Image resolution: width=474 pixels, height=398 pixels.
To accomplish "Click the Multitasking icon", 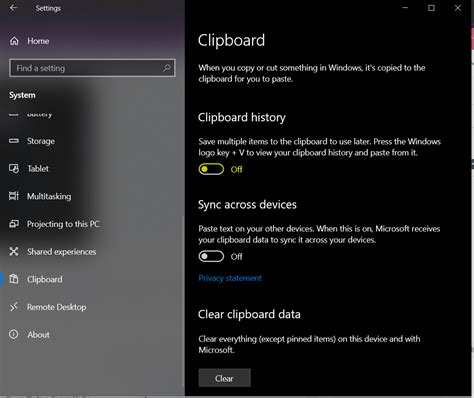I will (x=14, y=196).
